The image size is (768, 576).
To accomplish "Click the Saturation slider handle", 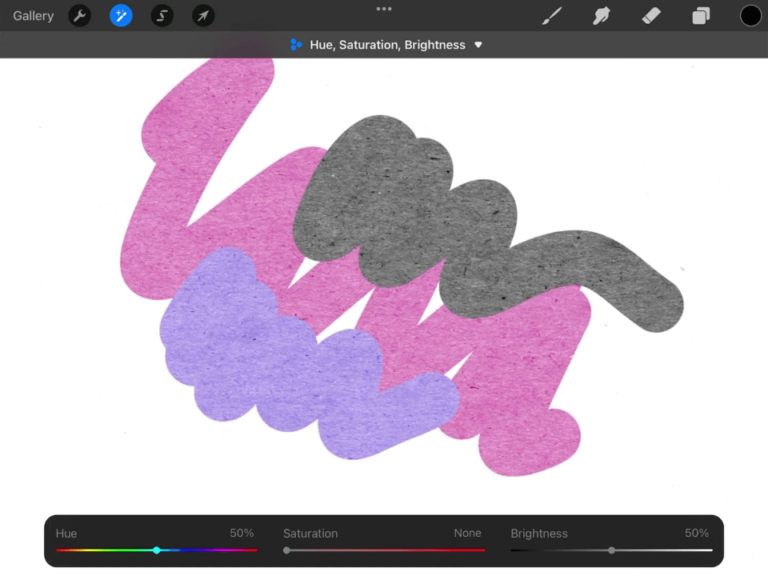I will (287, 550).
